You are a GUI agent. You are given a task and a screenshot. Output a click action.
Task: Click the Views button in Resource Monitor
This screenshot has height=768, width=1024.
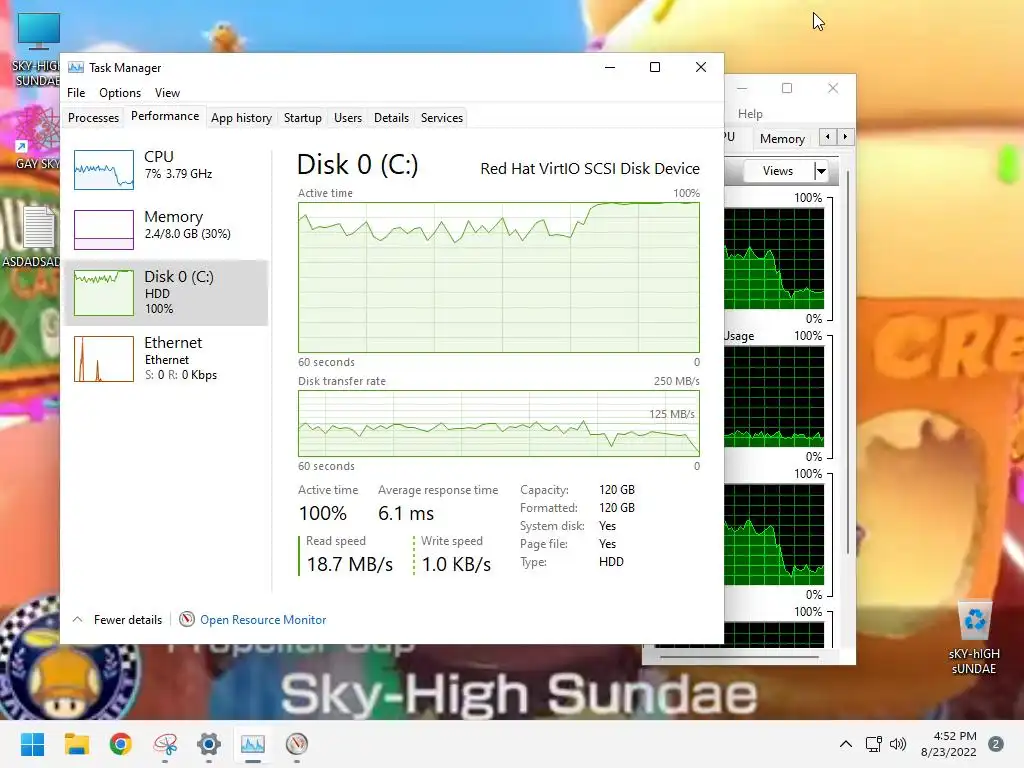point(778,171)
